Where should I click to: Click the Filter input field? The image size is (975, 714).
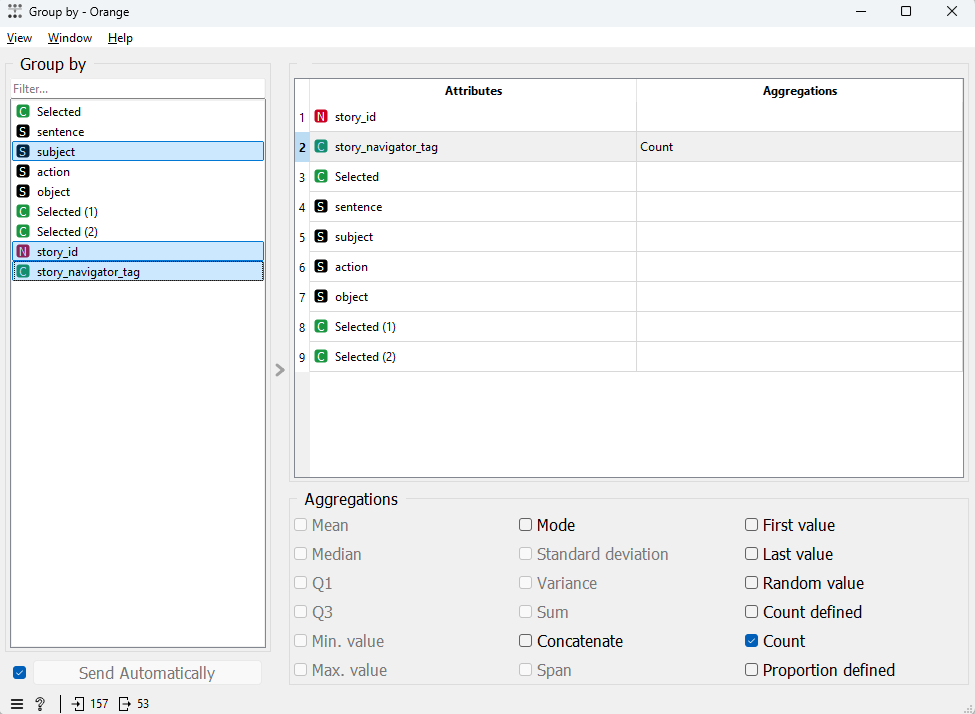(137, 89)
